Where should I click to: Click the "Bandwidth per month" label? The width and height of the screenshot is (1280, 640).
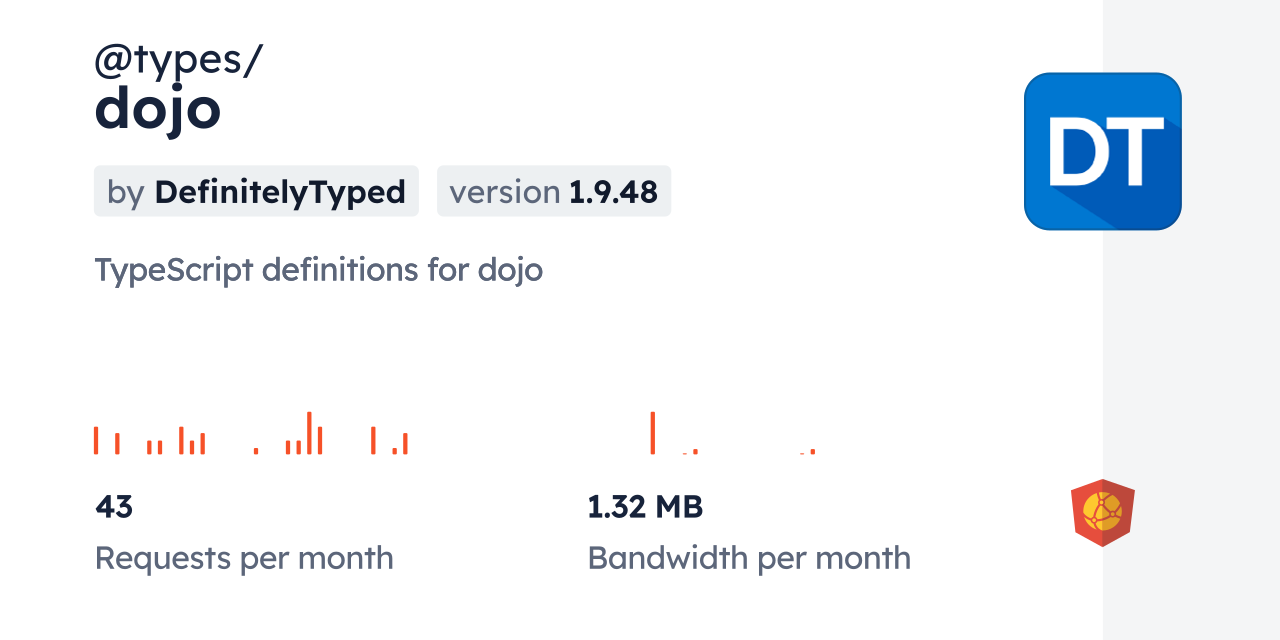tap(749, 558)
